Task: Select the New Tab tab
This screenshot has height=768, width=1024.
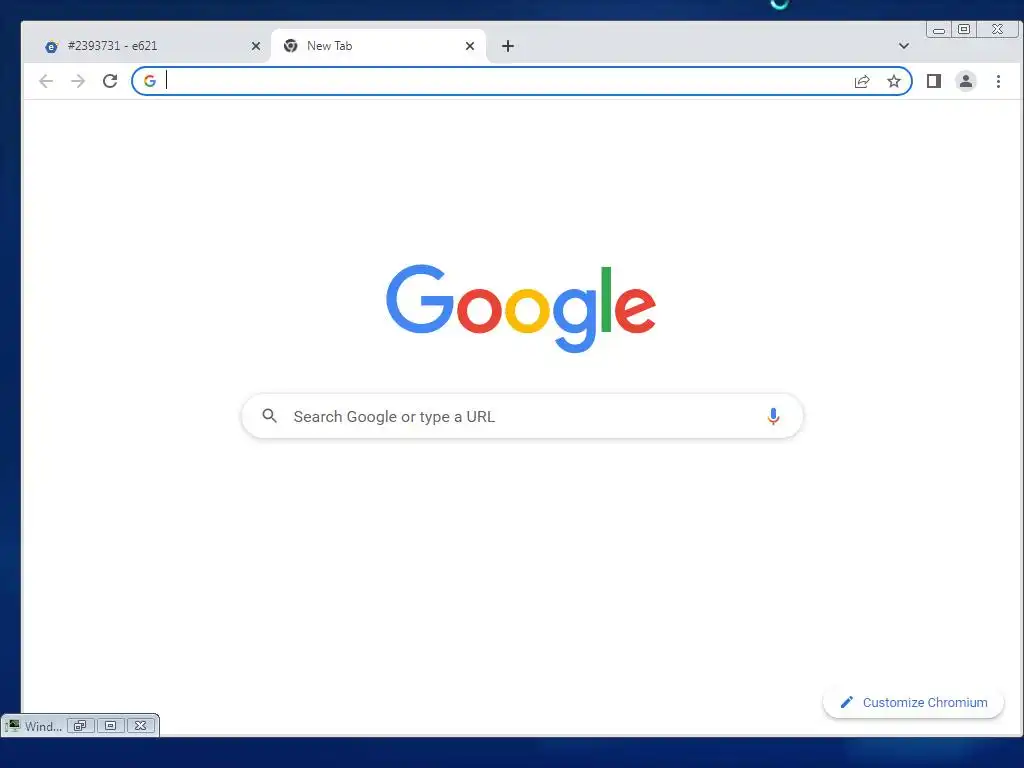Action: tap(379, 46)
